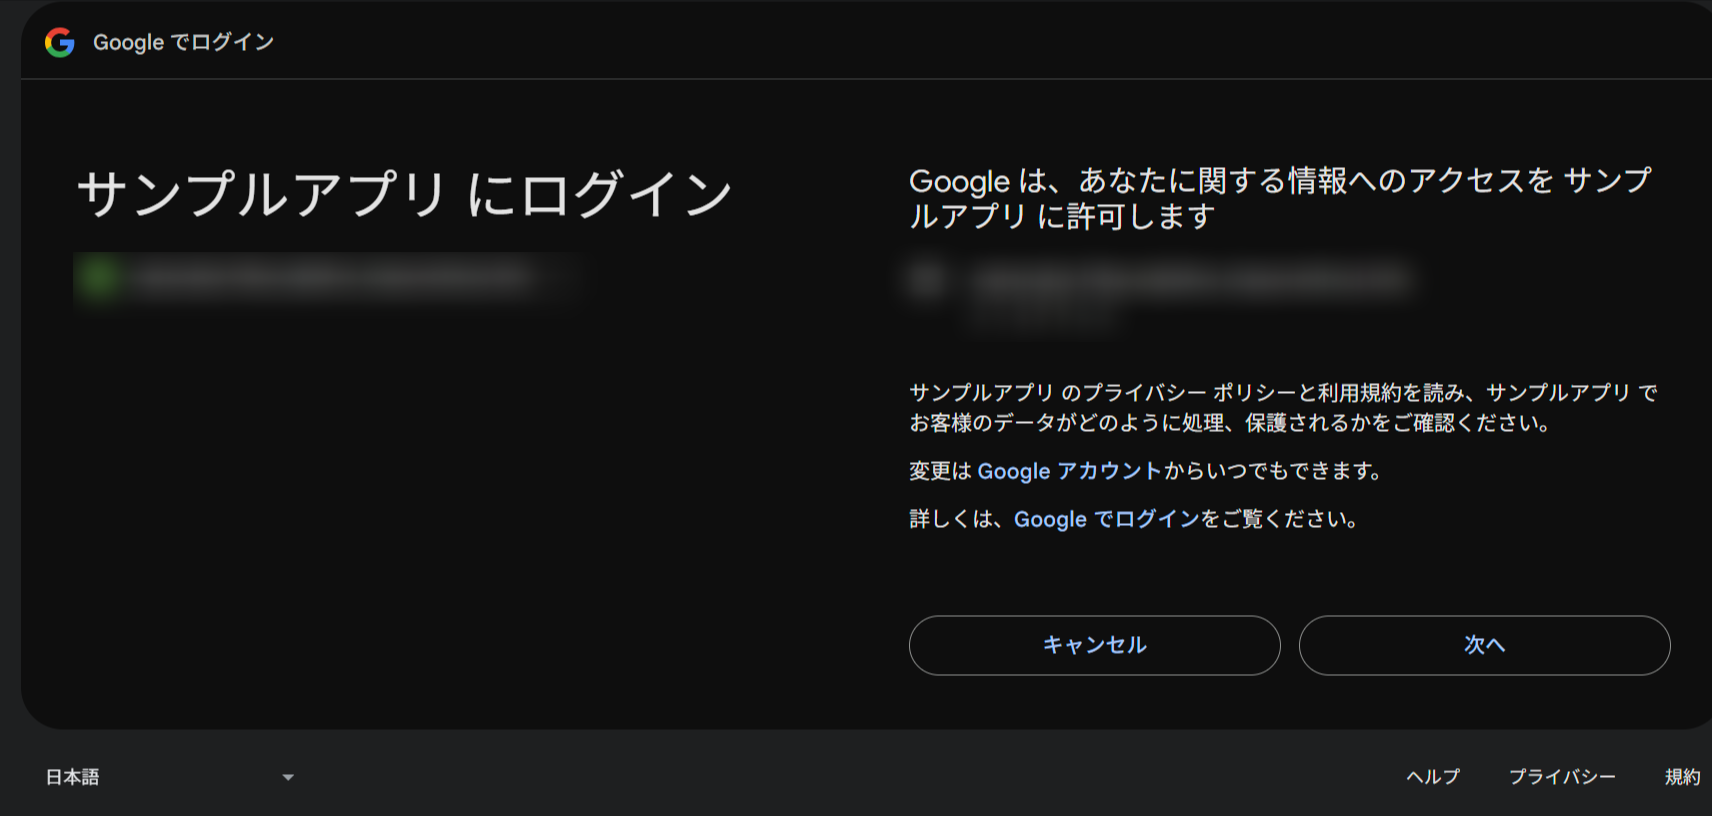Open the ヘルプ footer link
Viewport: 1712px width, 816px height.
tap(1433, 777)
